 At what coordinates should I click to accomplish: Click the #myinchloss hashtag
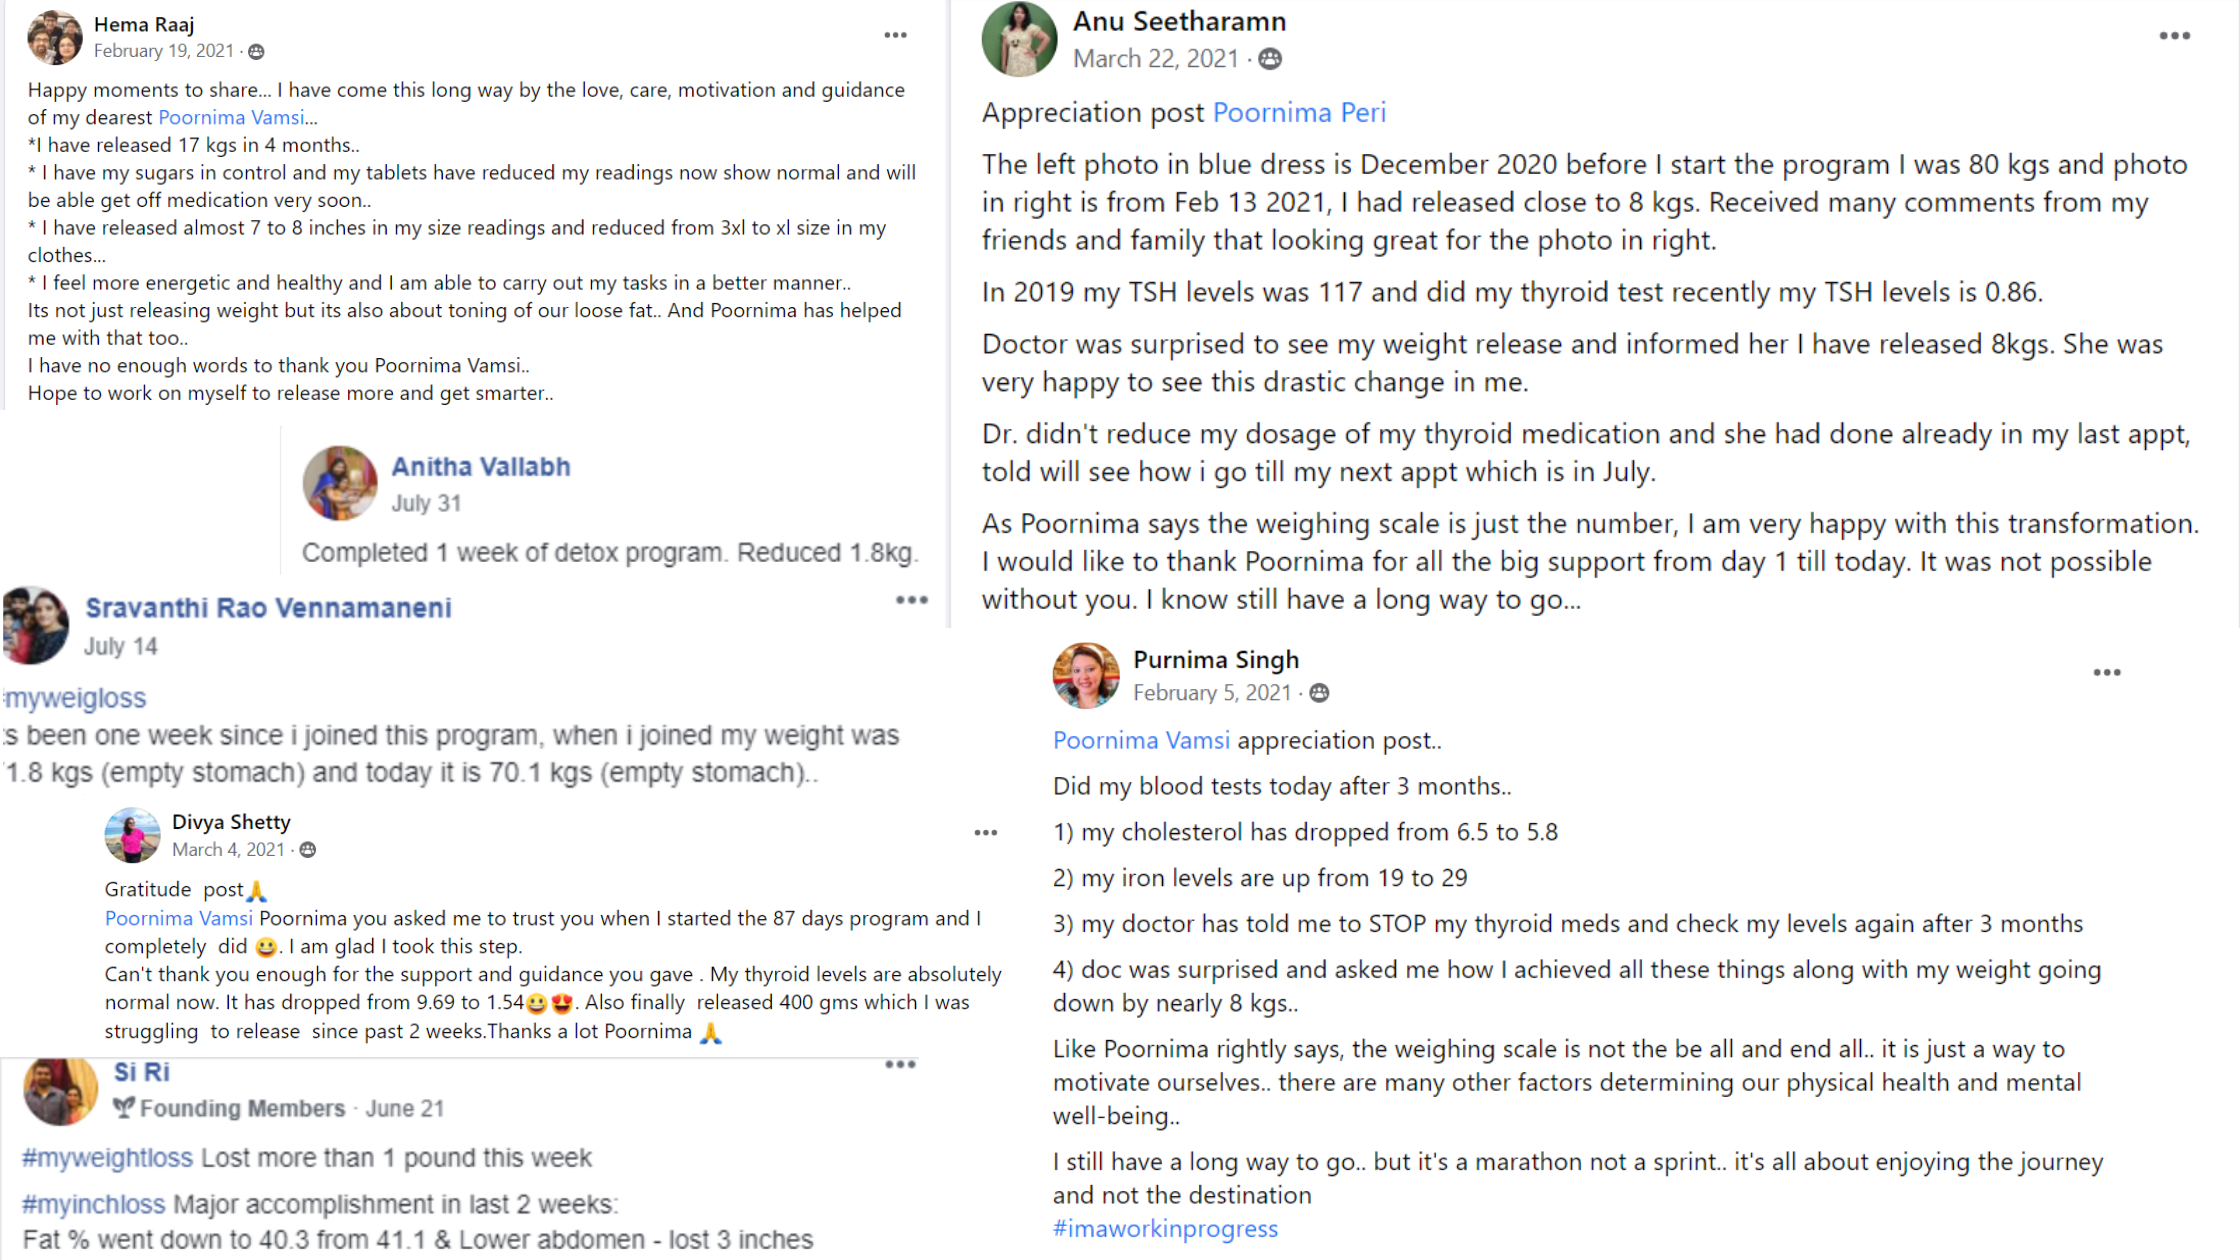click(93, 1204)
